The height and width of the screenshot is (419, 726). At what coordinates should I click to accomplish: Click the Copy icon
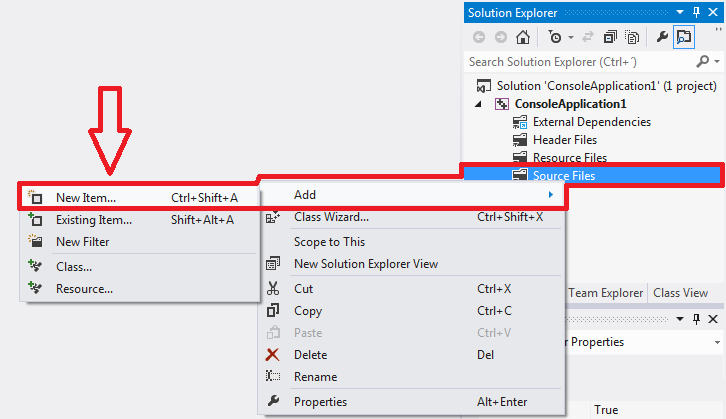pyautogui.click(x=273, y=310)
